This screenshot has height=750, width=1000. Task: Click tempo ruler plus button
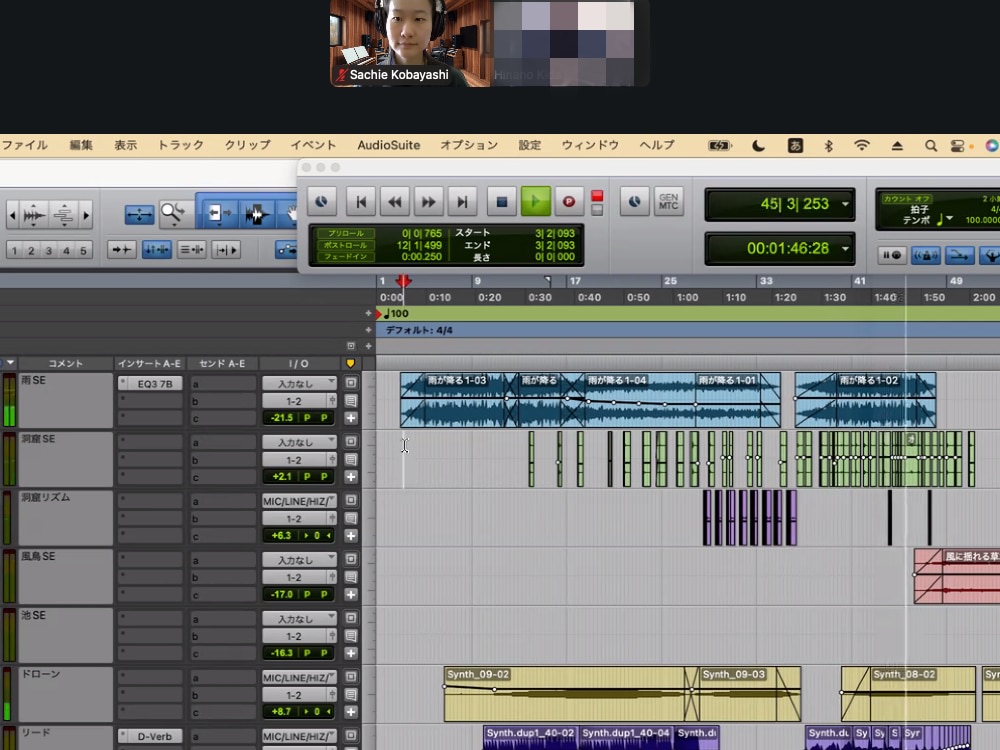[x=368, y=313]
